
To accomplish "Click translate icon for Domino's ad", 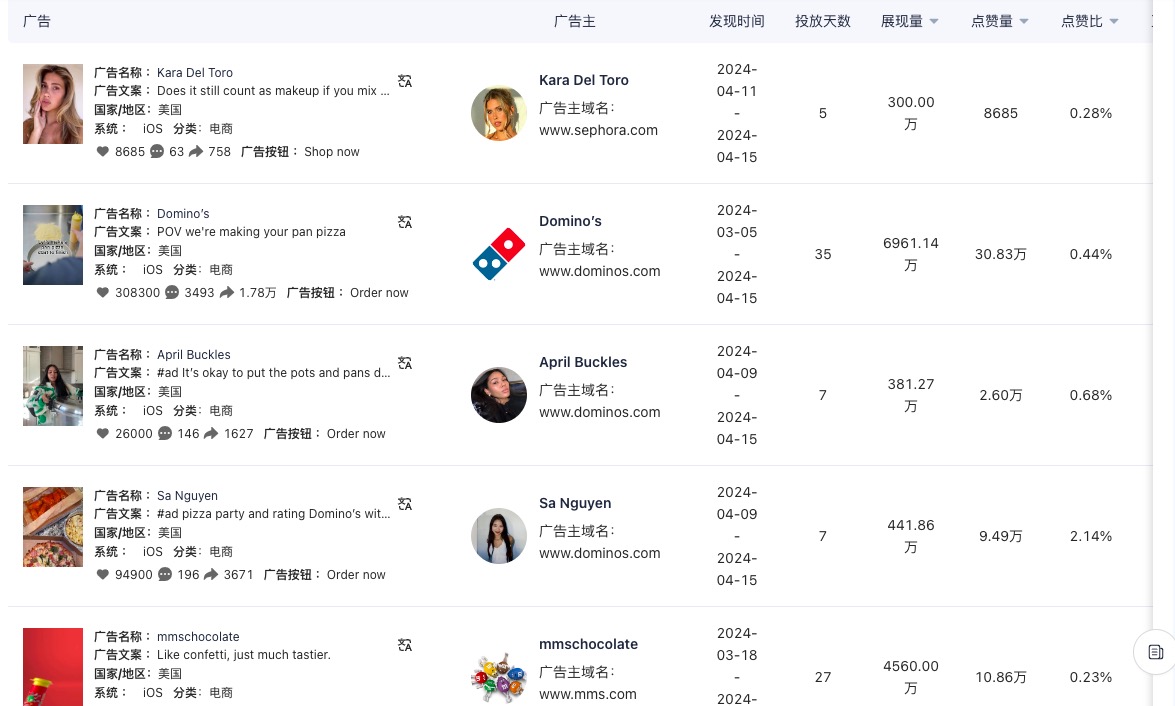I will click(405, 222).
